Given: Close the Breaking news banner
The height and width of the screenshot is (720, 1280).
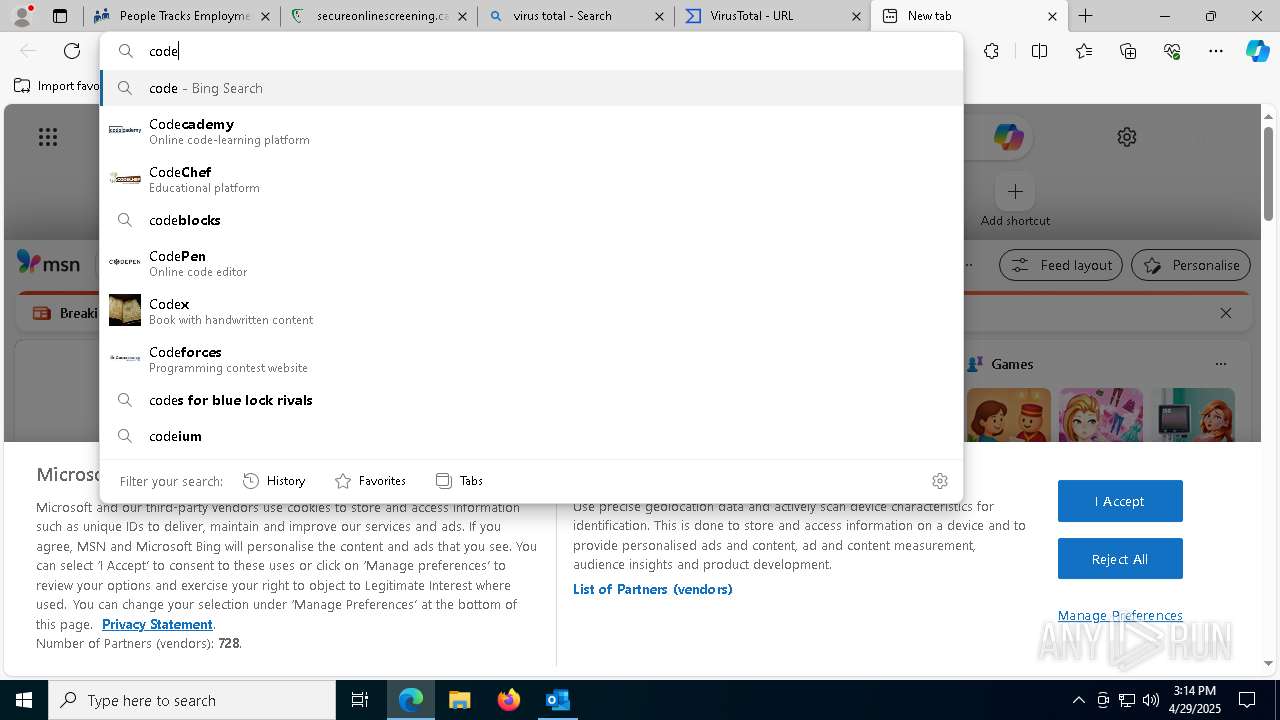Looking at the screenshot, I should (x=1226, y=313).
